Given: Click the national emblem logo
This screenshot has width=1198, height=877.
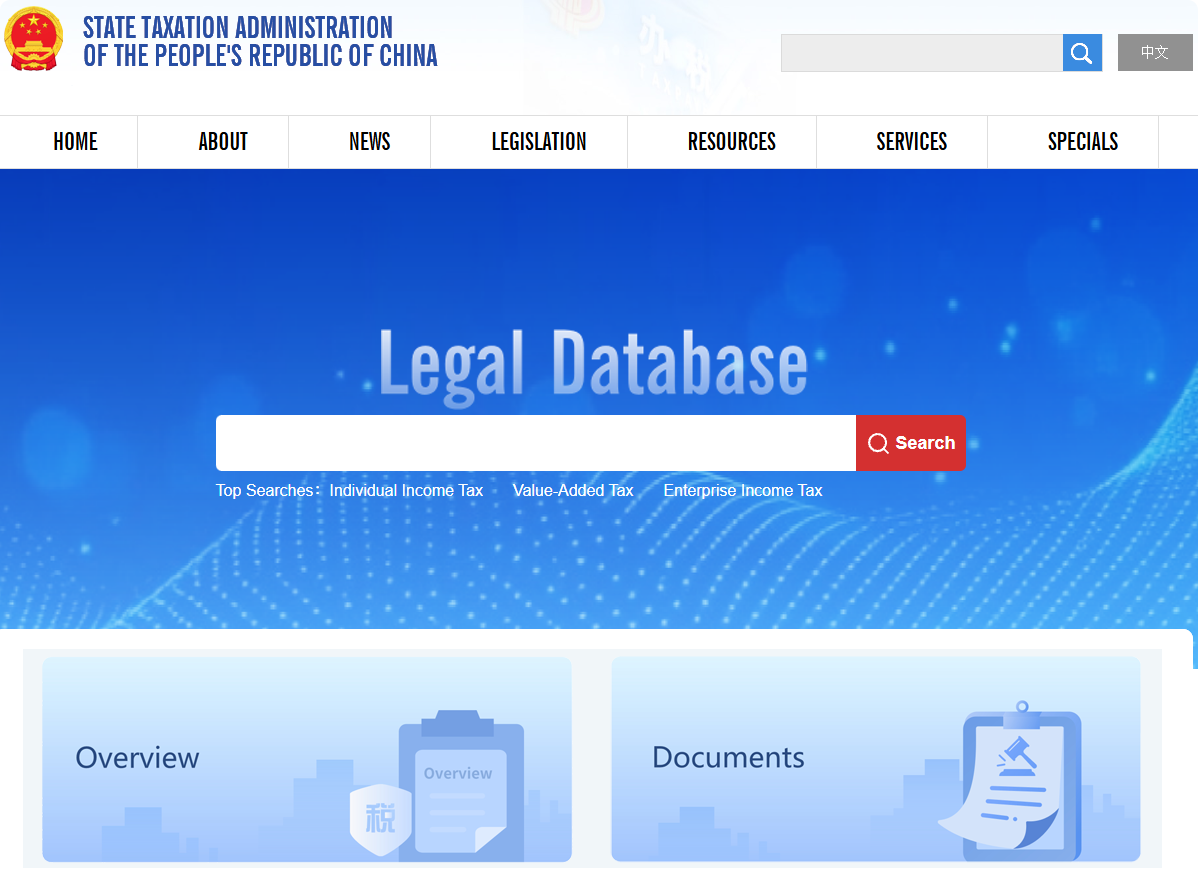Looking at the screenshot, I should coord(33,41).
